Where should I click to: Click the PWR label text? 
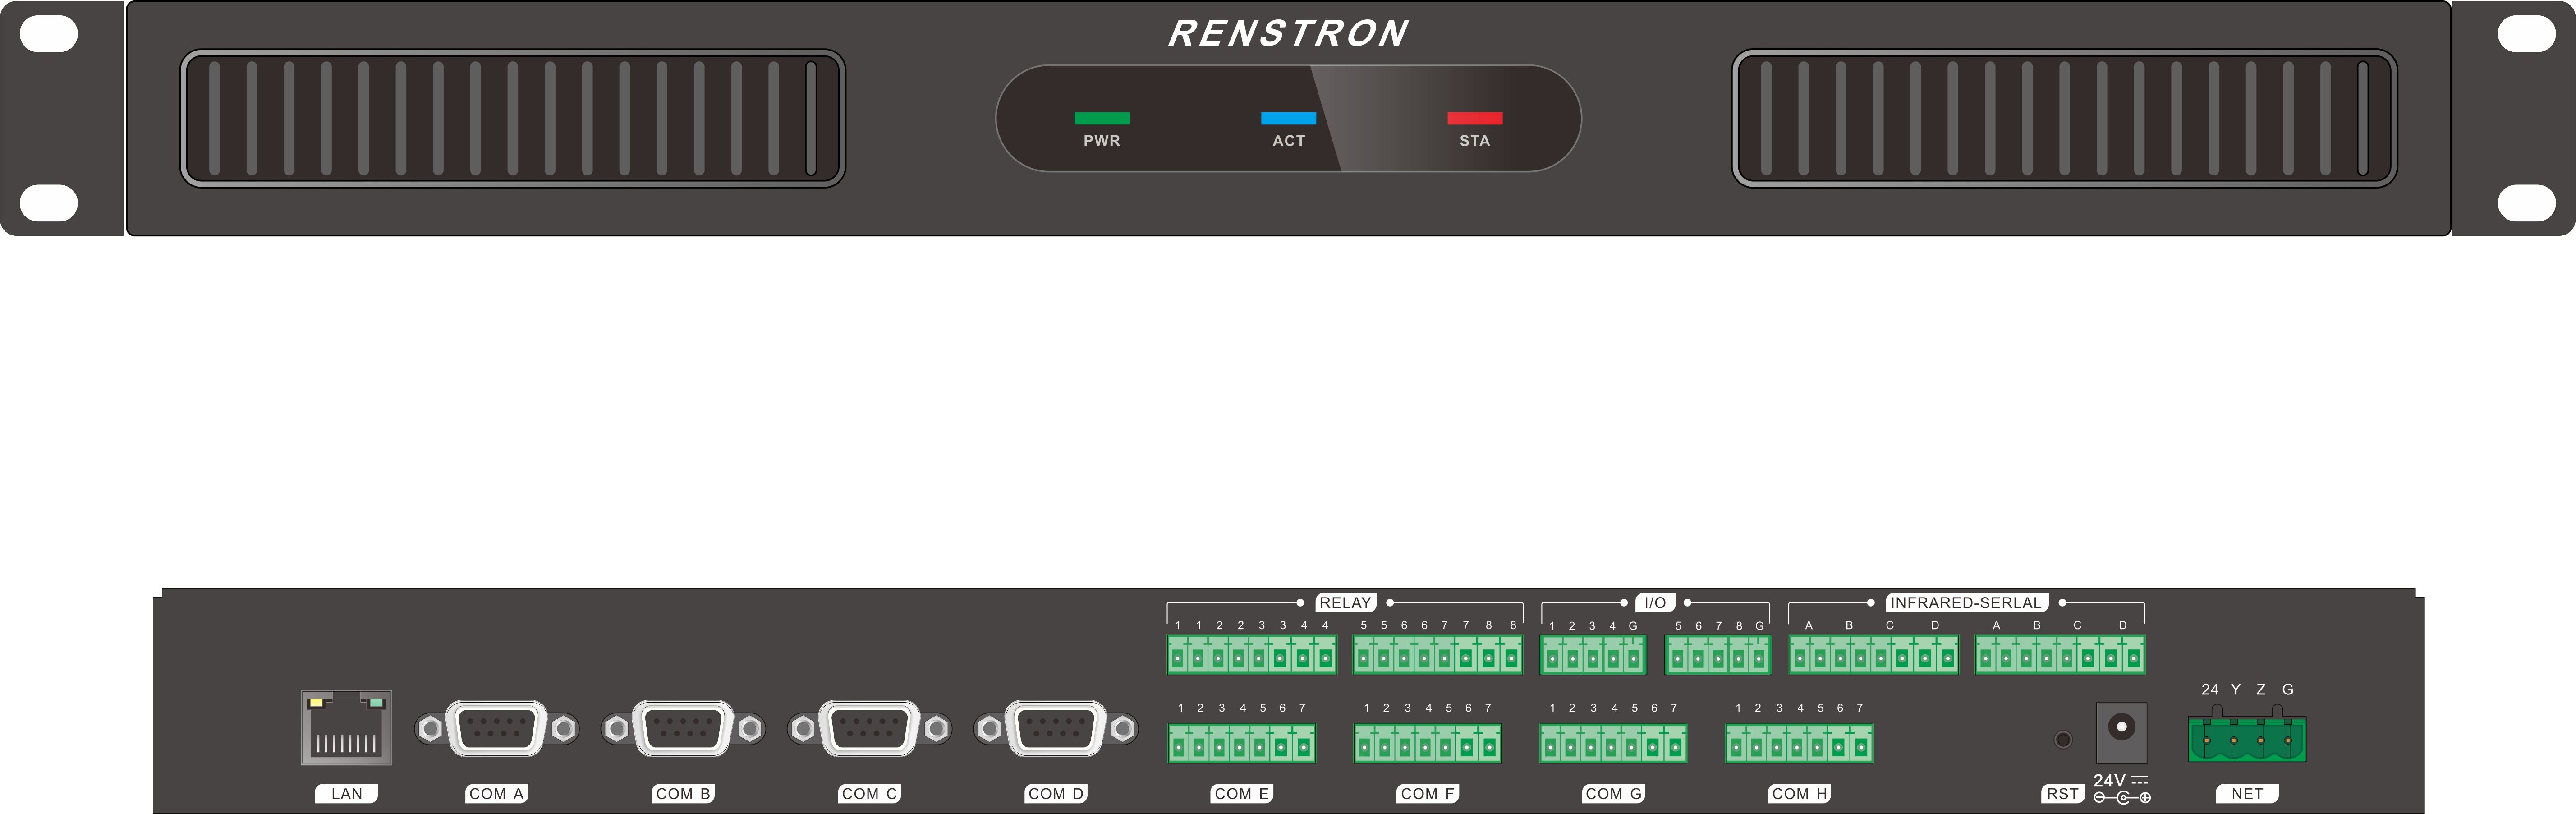click(x=1102, y=141)
